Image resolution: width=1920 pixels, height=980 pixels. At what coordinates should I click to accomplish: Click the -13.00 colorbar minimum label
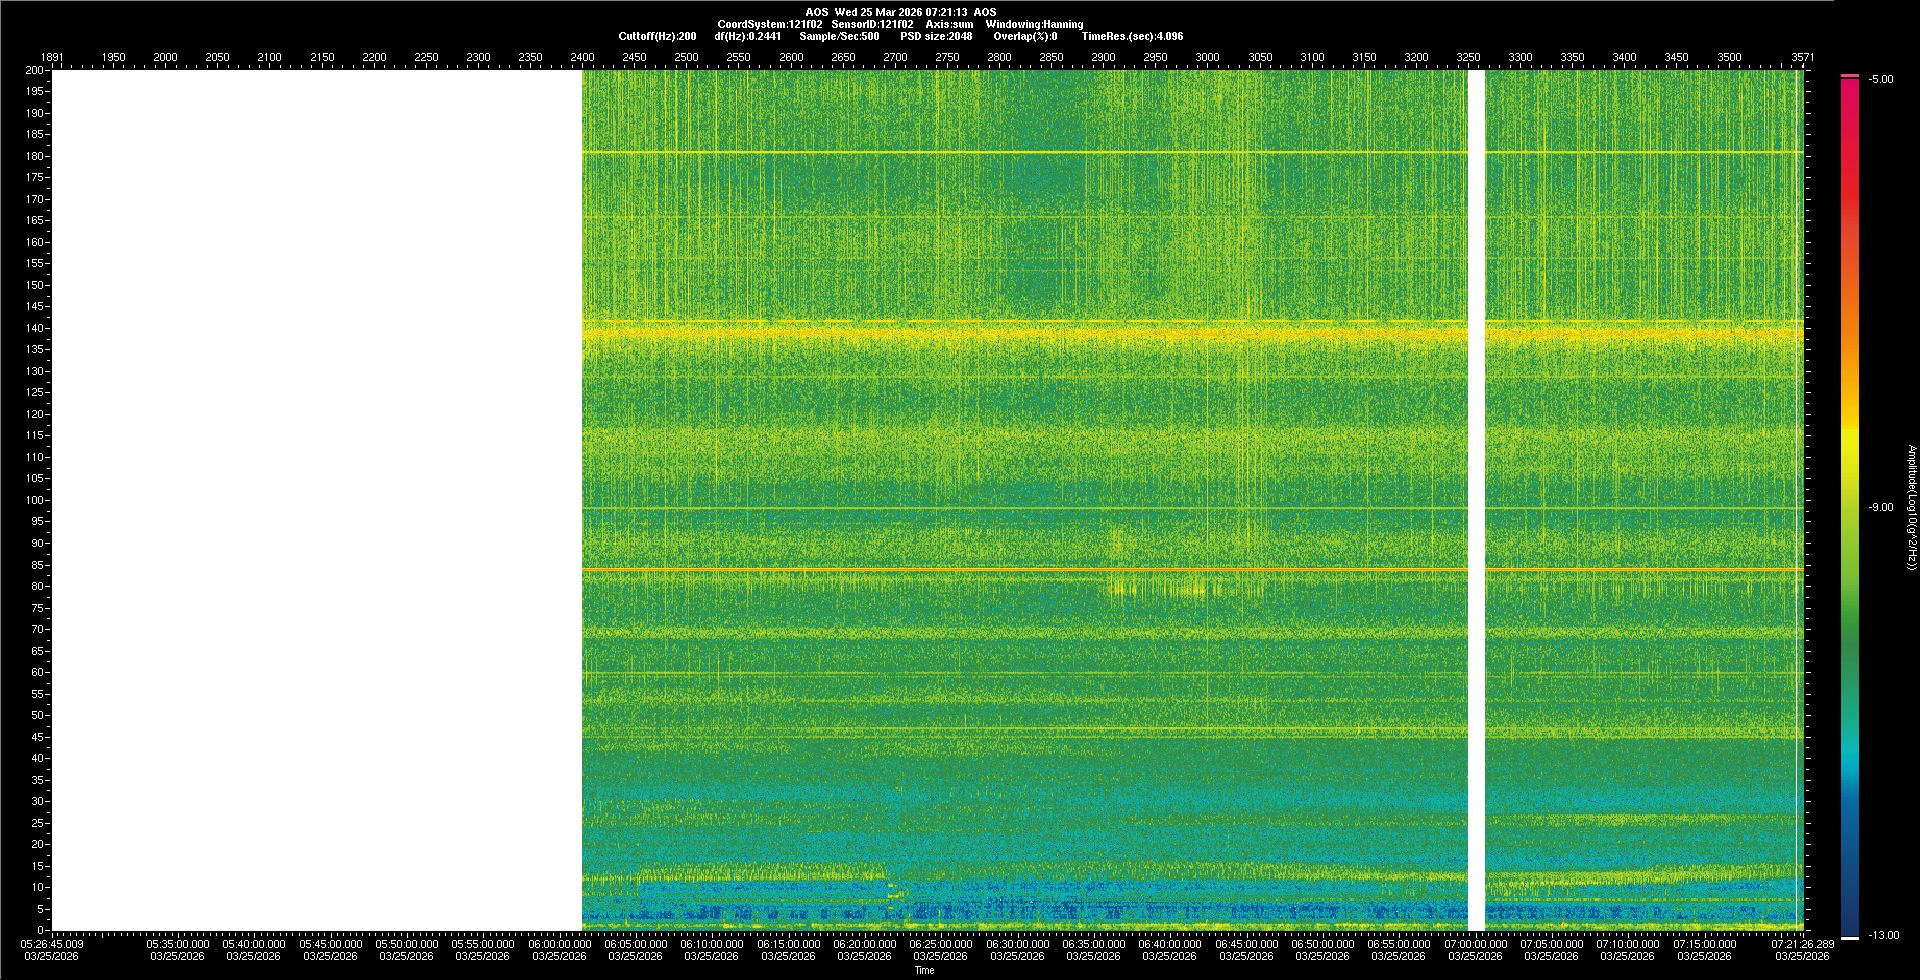[x=1883, y=935]
